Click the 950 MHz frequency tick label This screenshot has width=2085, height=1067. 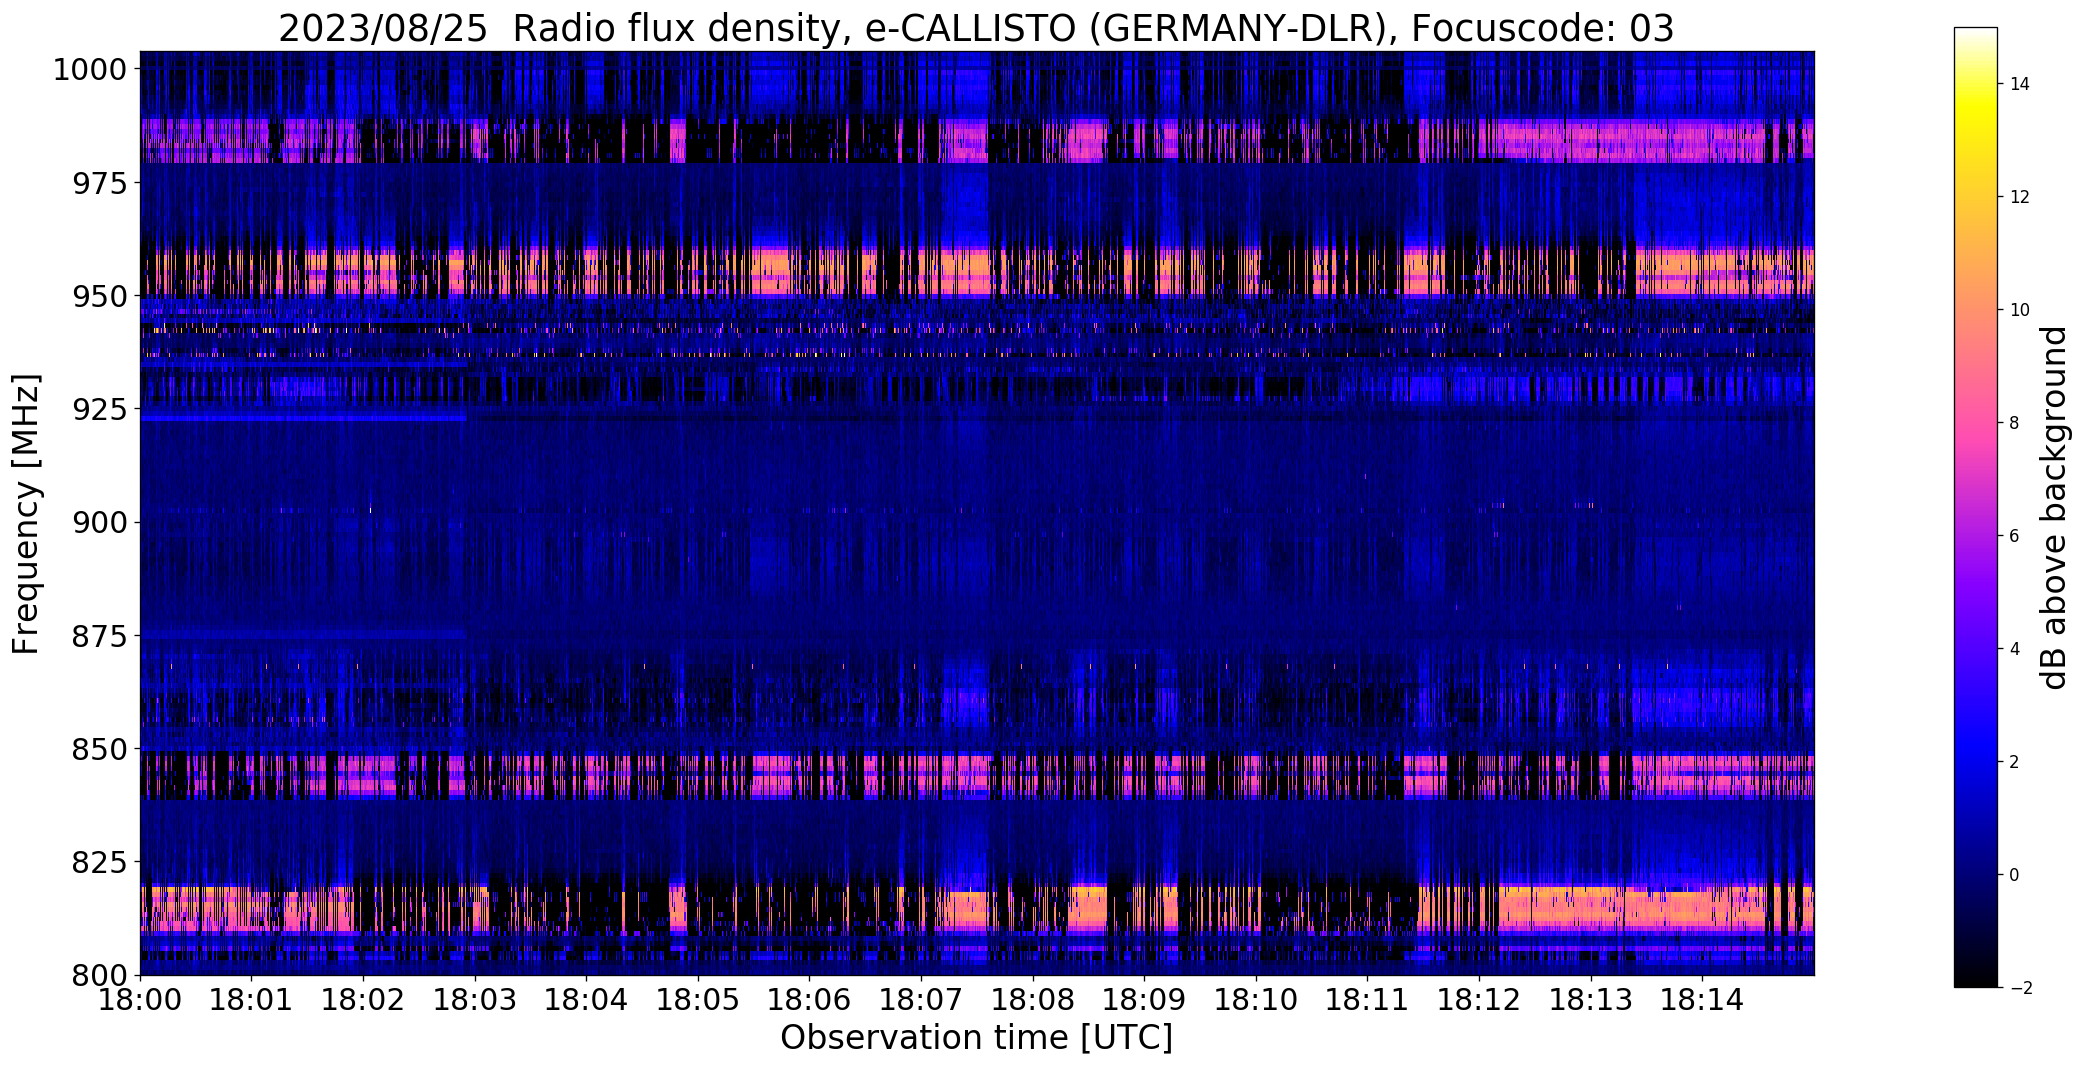(99, 296)
